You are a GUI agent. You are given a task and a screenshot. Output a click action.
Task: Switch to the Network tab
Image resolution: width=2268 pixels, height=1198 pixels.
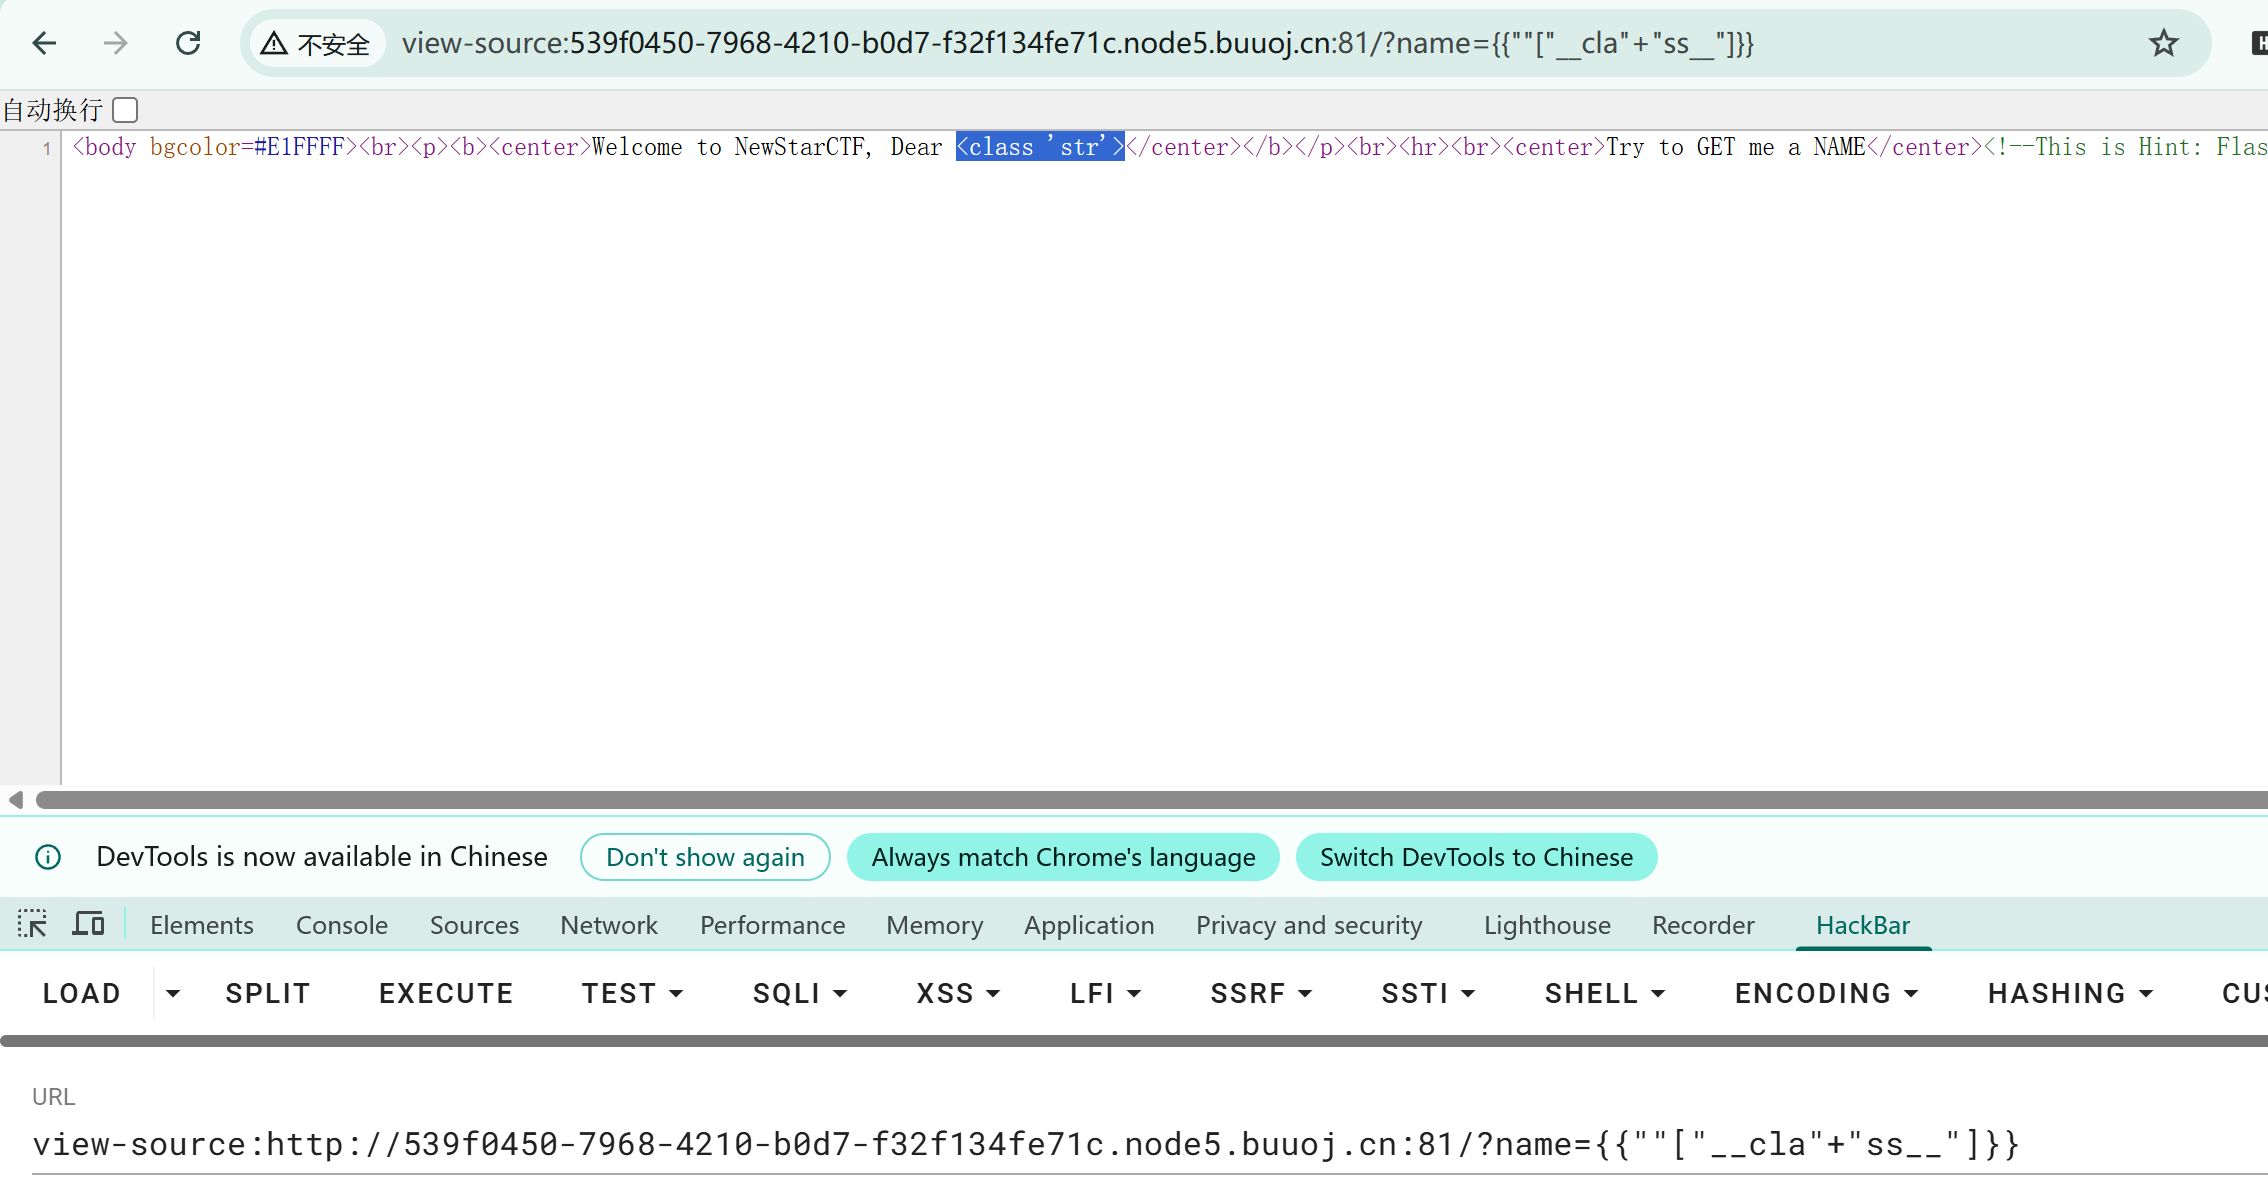click(608, 925)
